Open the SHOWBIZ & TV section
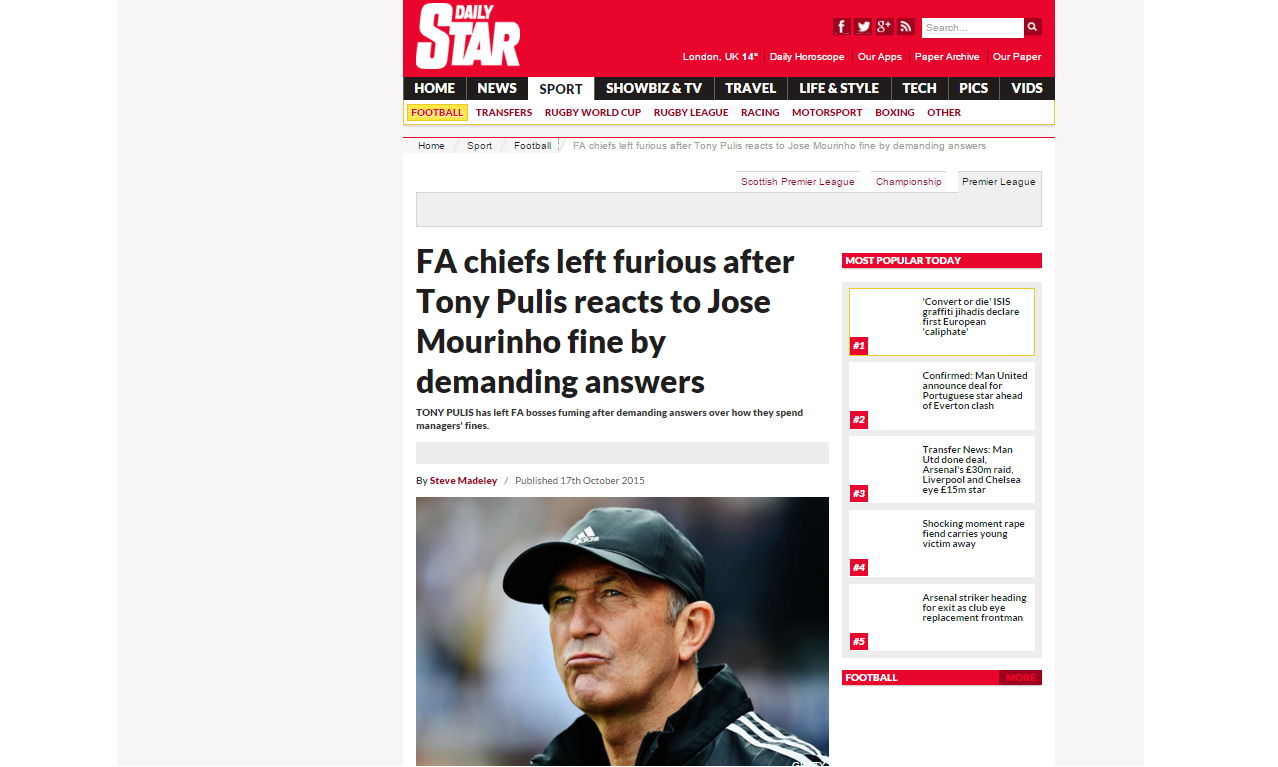Viewport: 1278px width, 767px height. pos(654,88)
